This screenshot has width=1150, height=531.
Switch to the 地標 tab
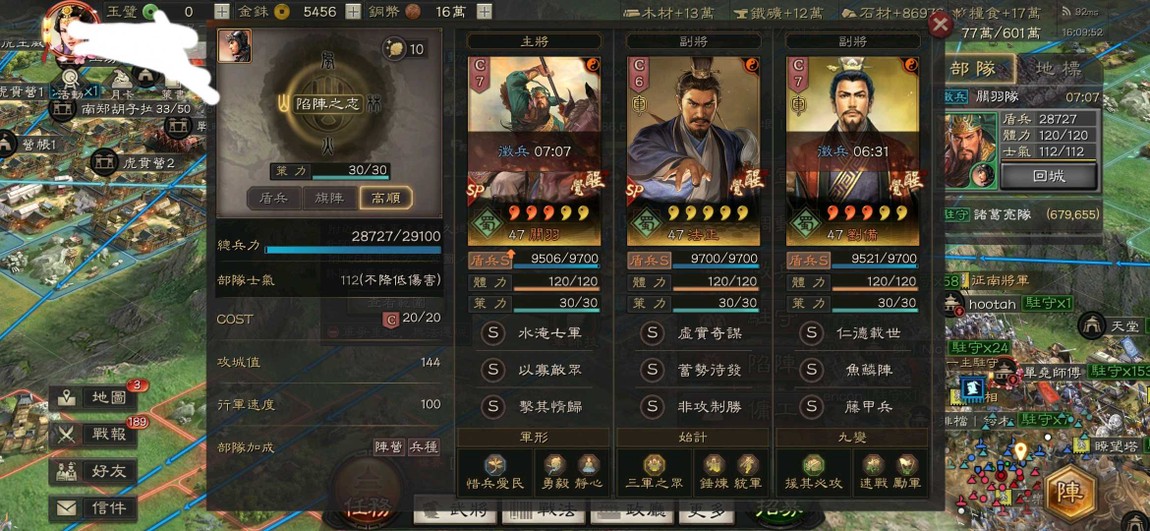(1058, 70)
